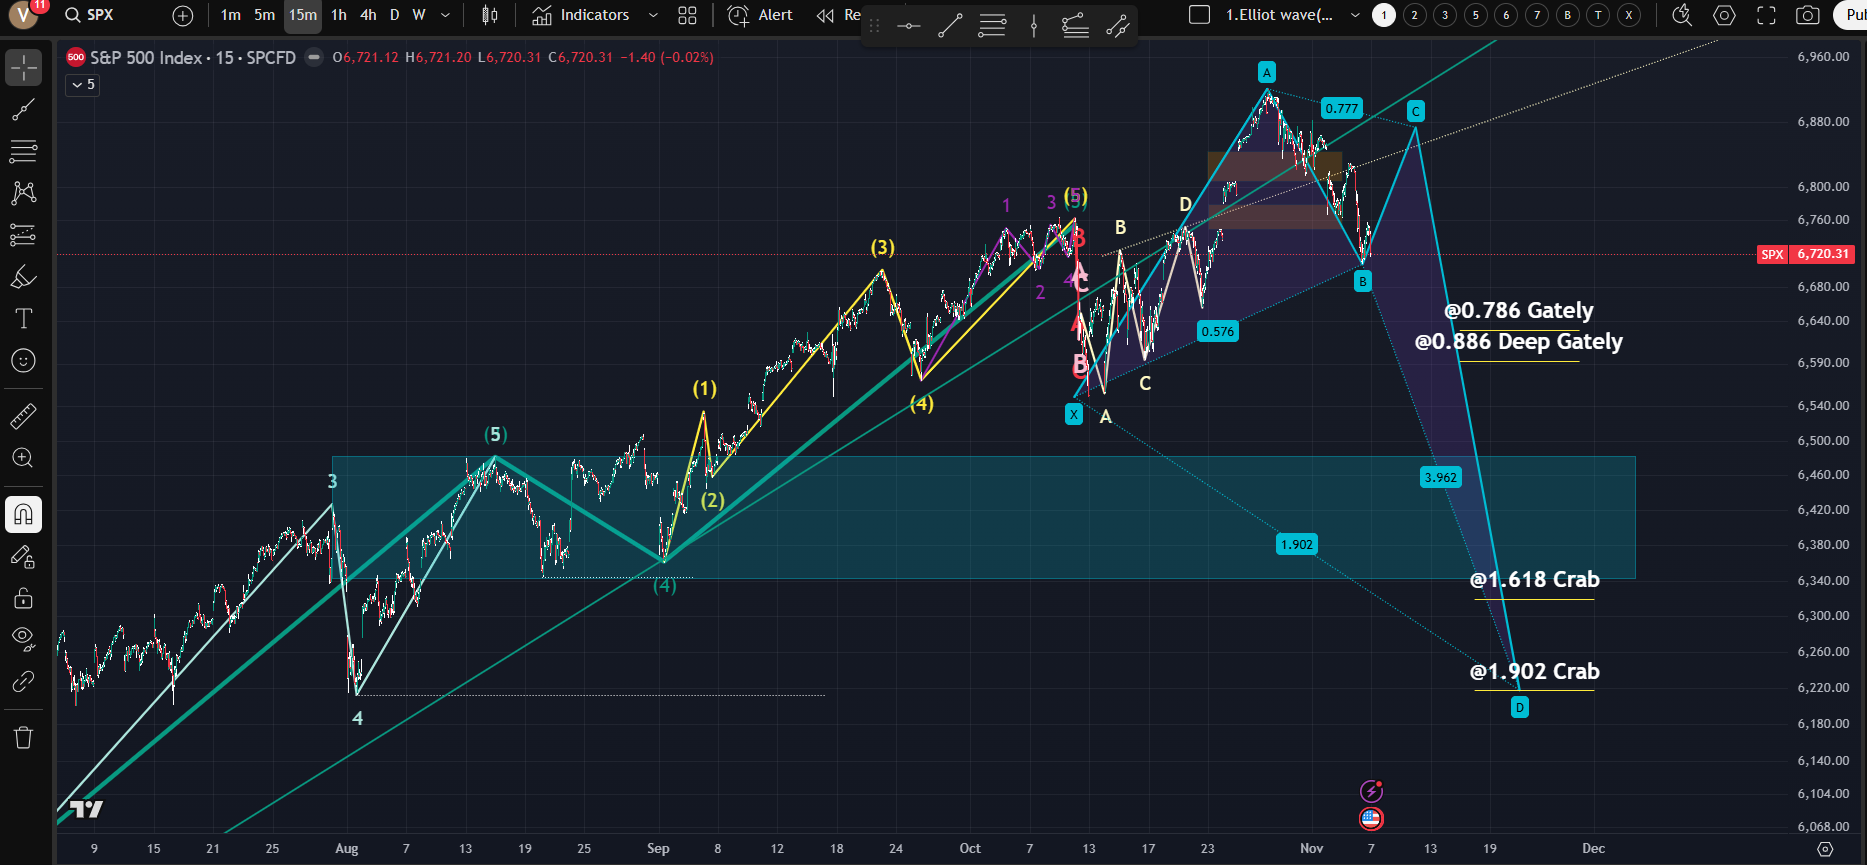The width and height of the screenshot is (1867, 865).
Task: Select the Fibonacci tools icon in left toolbar
Action: (23, 151)
